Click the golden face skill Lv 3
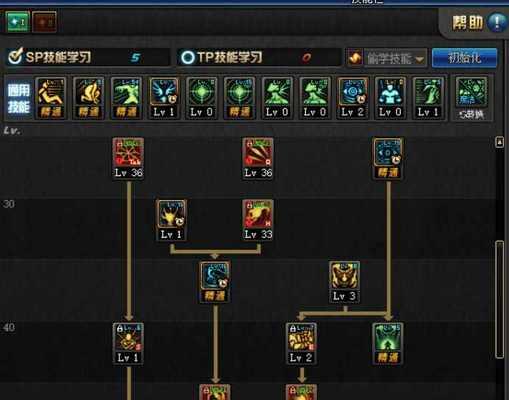Image resolution: width=509 pixels, height=400 pixels. 344,282
